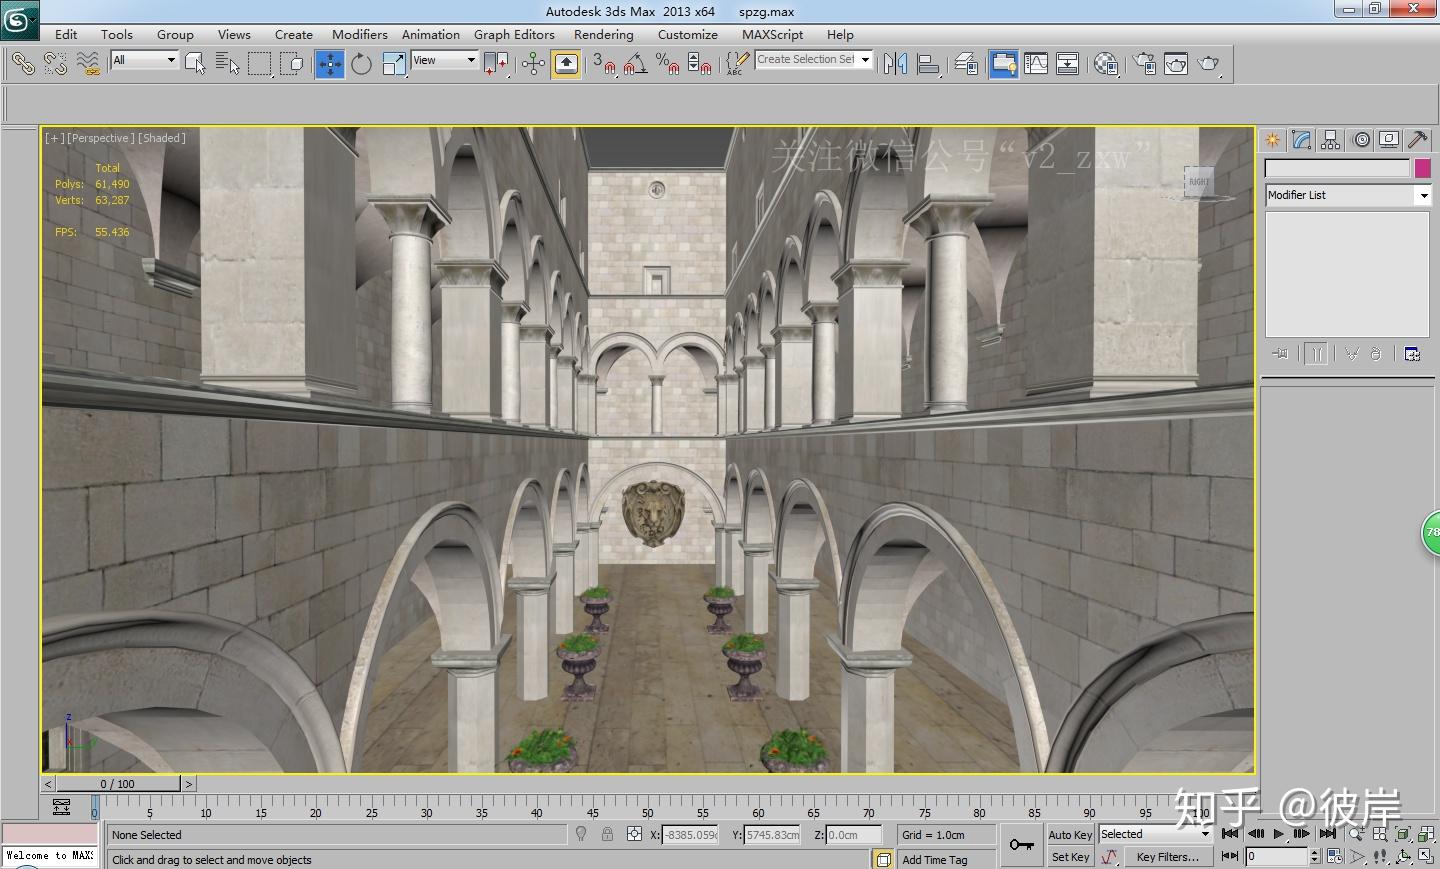
Task: Click the Set Key button
Action: point(1069,857)
